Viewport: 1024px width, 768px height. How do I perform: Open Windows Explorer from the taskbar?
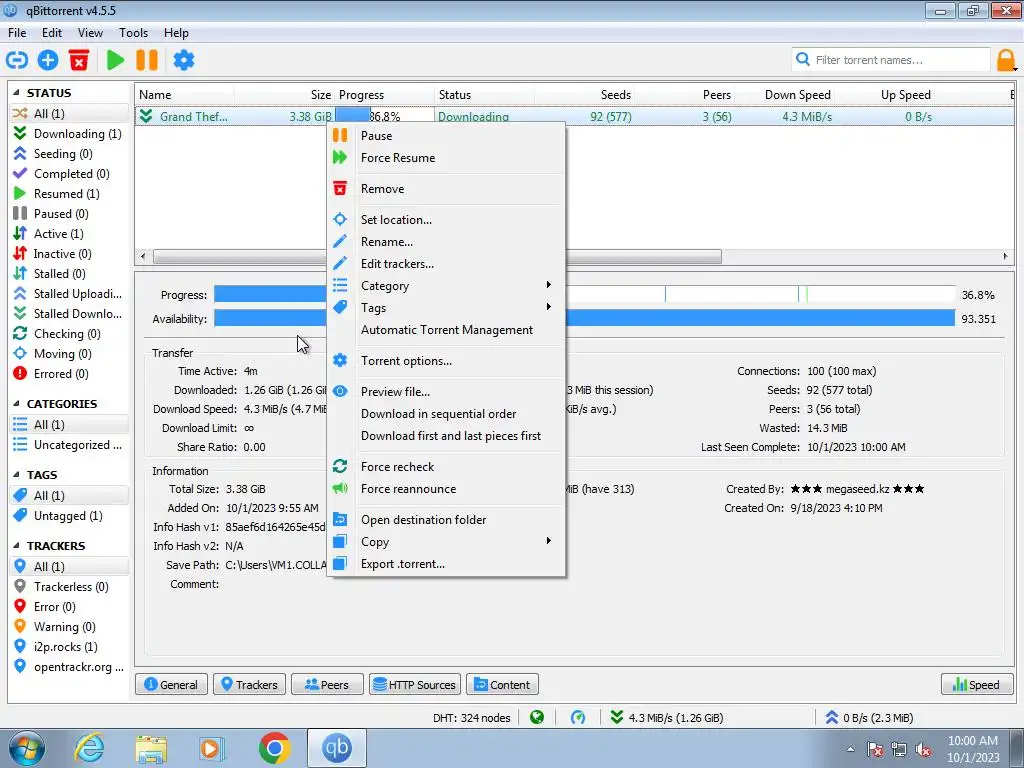point(151,748)
